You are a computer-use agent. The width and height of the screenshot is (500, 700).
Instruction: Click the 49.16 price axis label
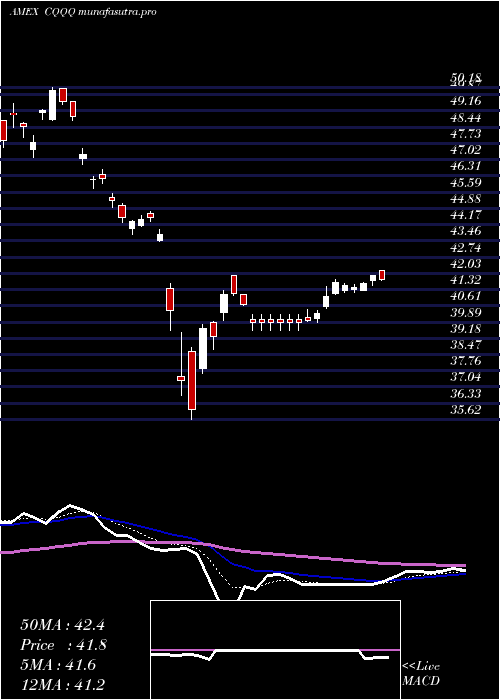tap(466, 101)
